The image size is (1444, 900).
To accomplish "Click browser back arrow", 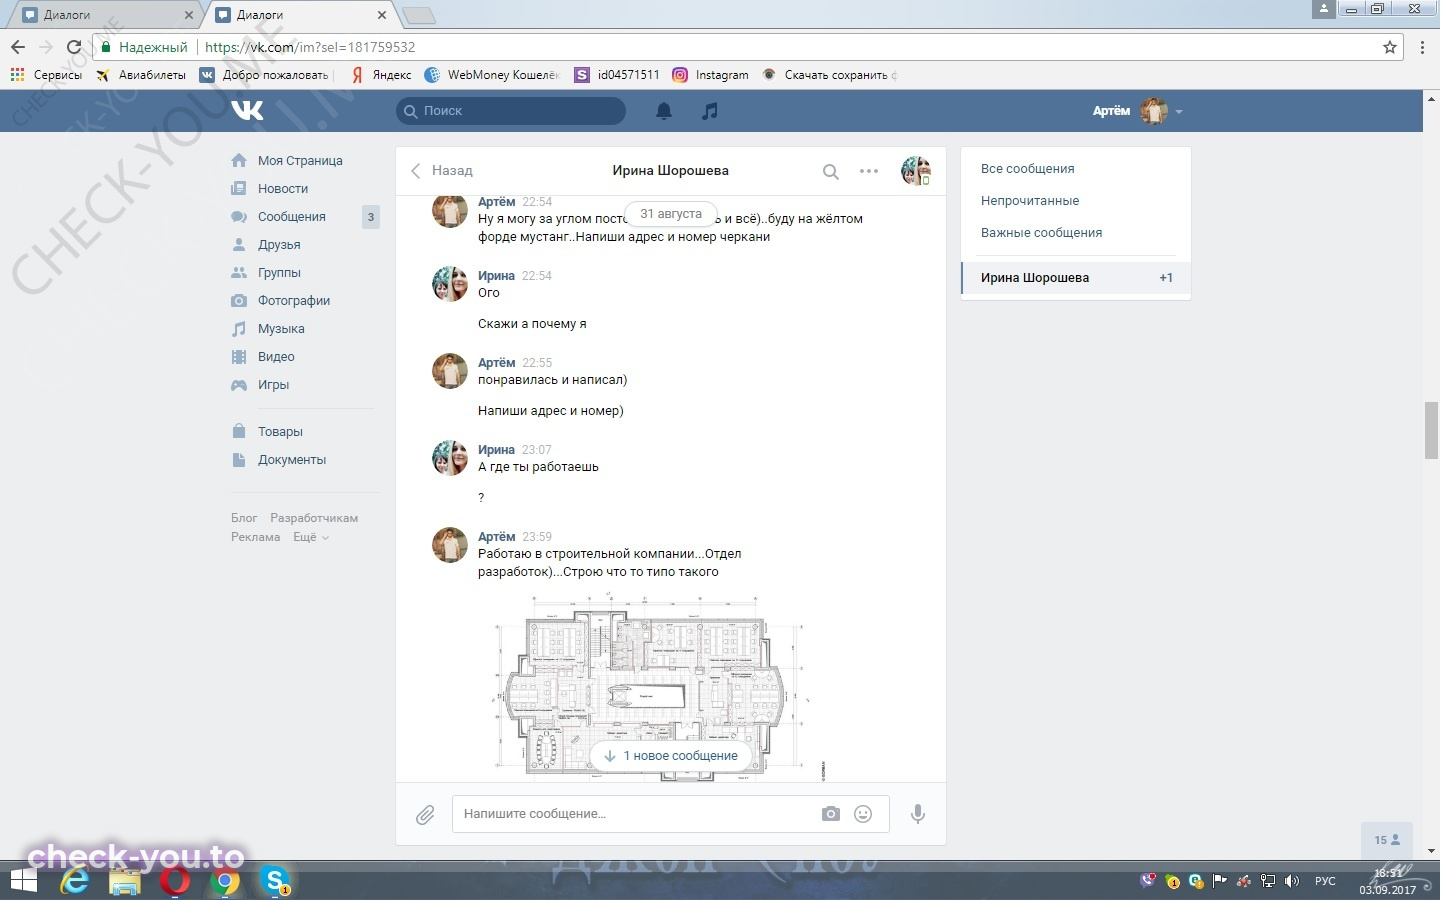I will pyautogui.click(x=18, y=47).
